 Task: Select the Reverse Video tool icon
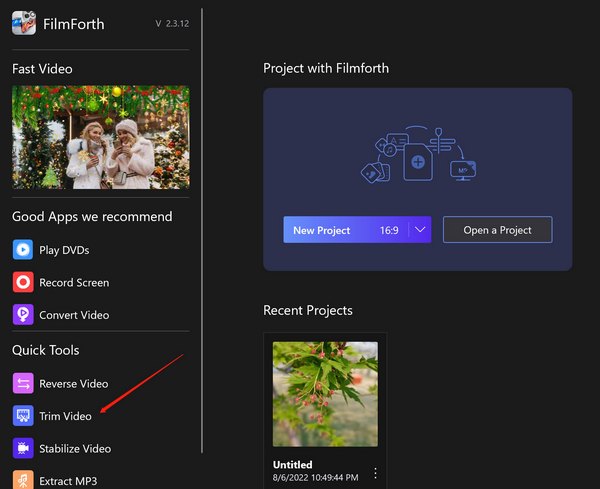23,383
